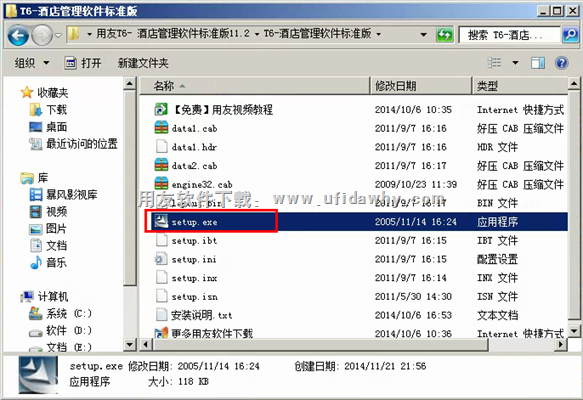Select setup.isn file icon
This screenshot has height=400, width=583.
[161, 296]
